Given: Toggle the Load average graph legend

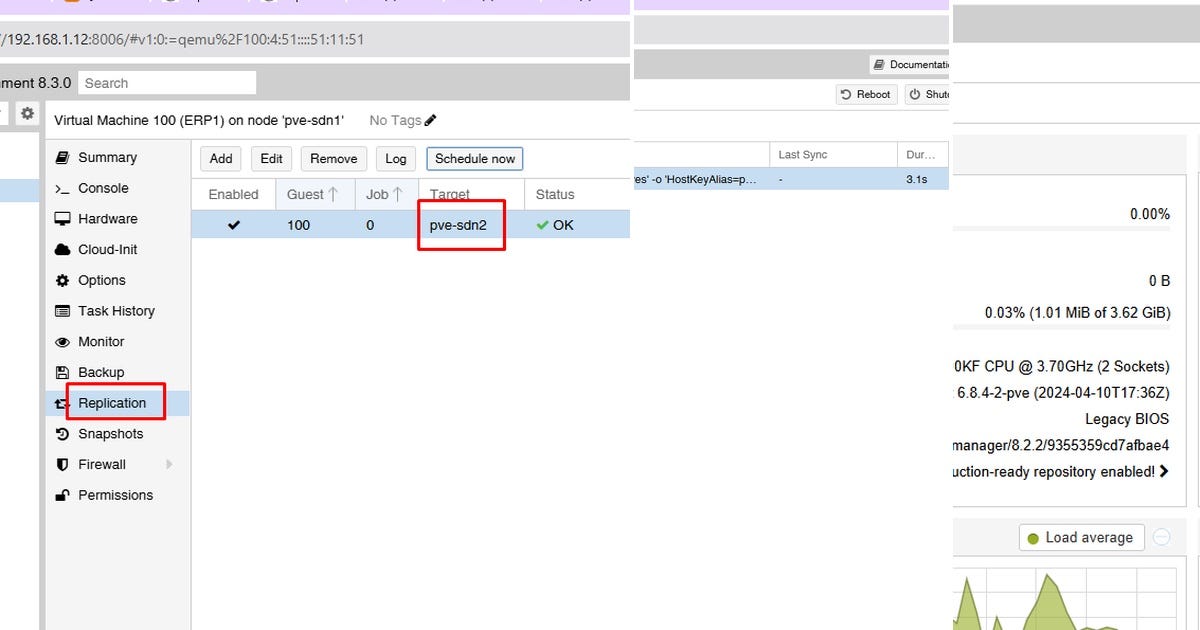Looking at the screenshot, I should coord(1081,537).
